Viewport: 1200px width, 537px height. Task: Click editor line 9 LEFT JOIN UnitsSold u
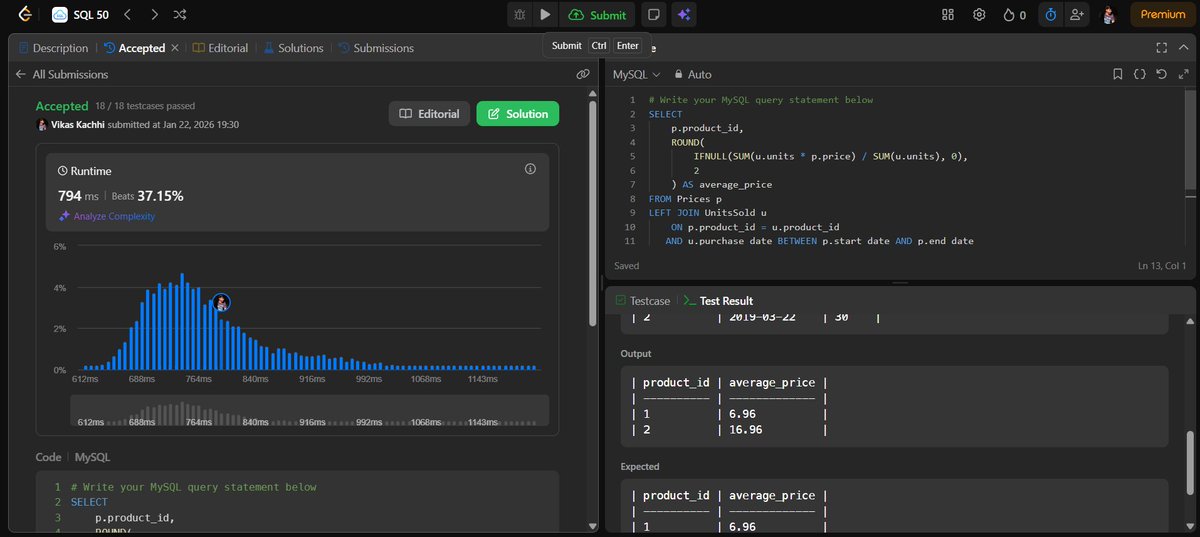[x=707, y=212]
